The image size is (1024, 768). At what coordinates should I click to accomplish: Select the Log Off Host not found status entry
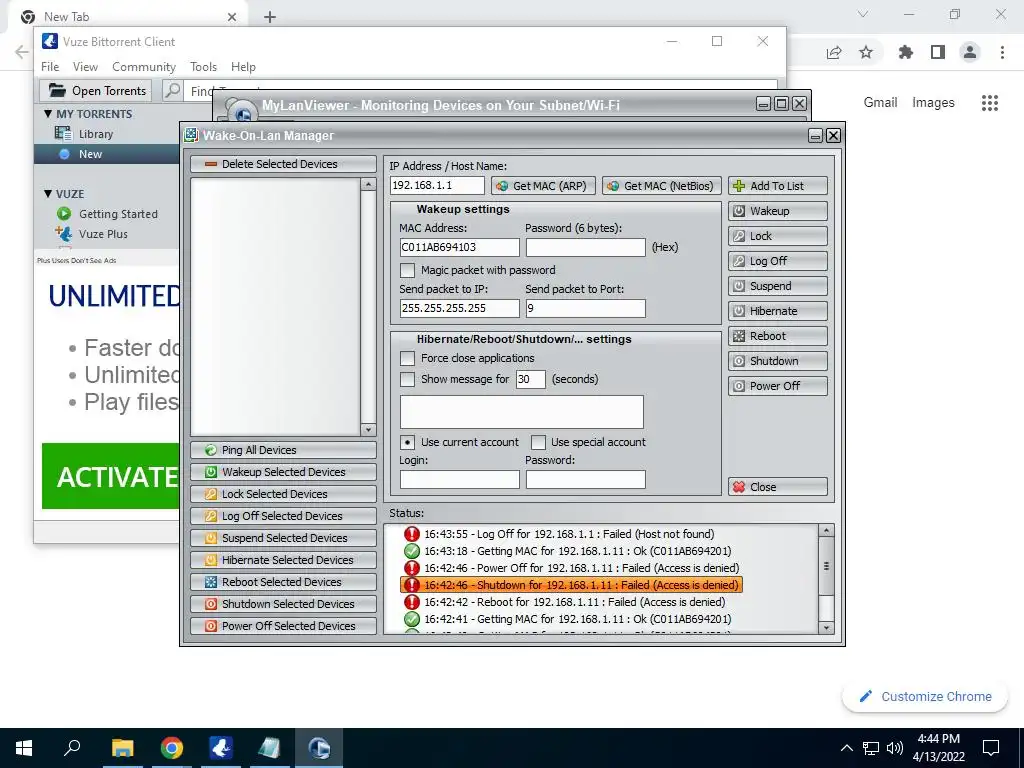tap(560, 534)
